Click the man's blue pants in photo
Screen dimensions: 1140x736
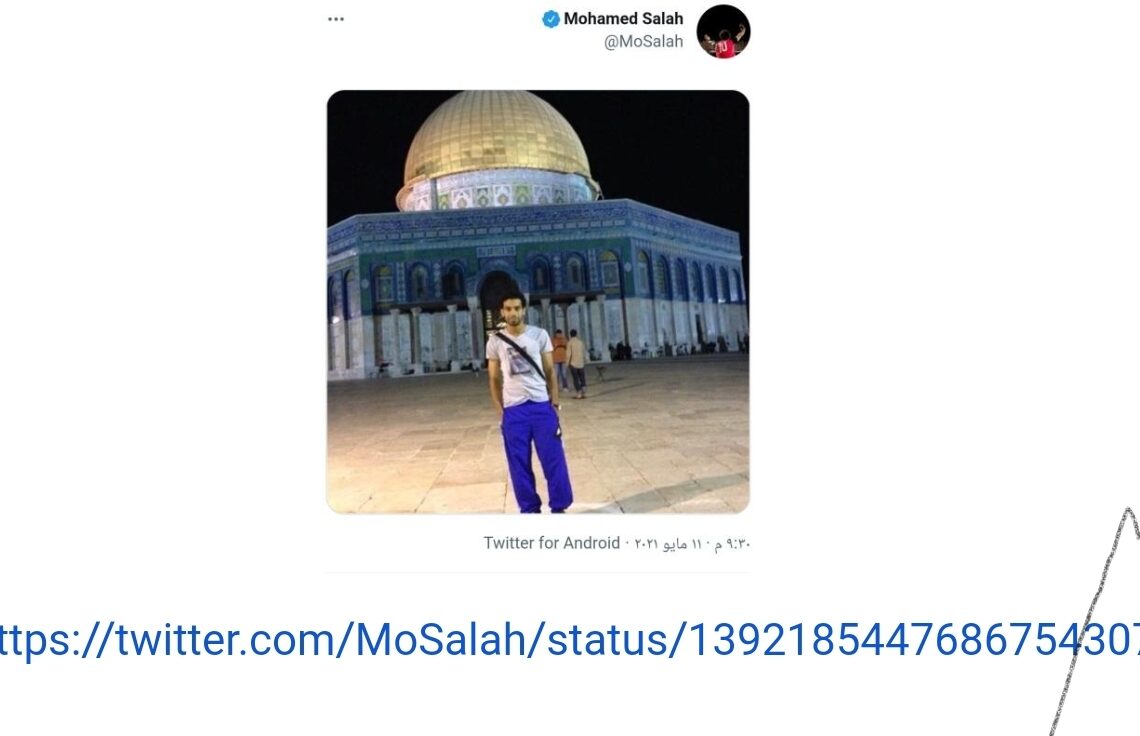536,457
